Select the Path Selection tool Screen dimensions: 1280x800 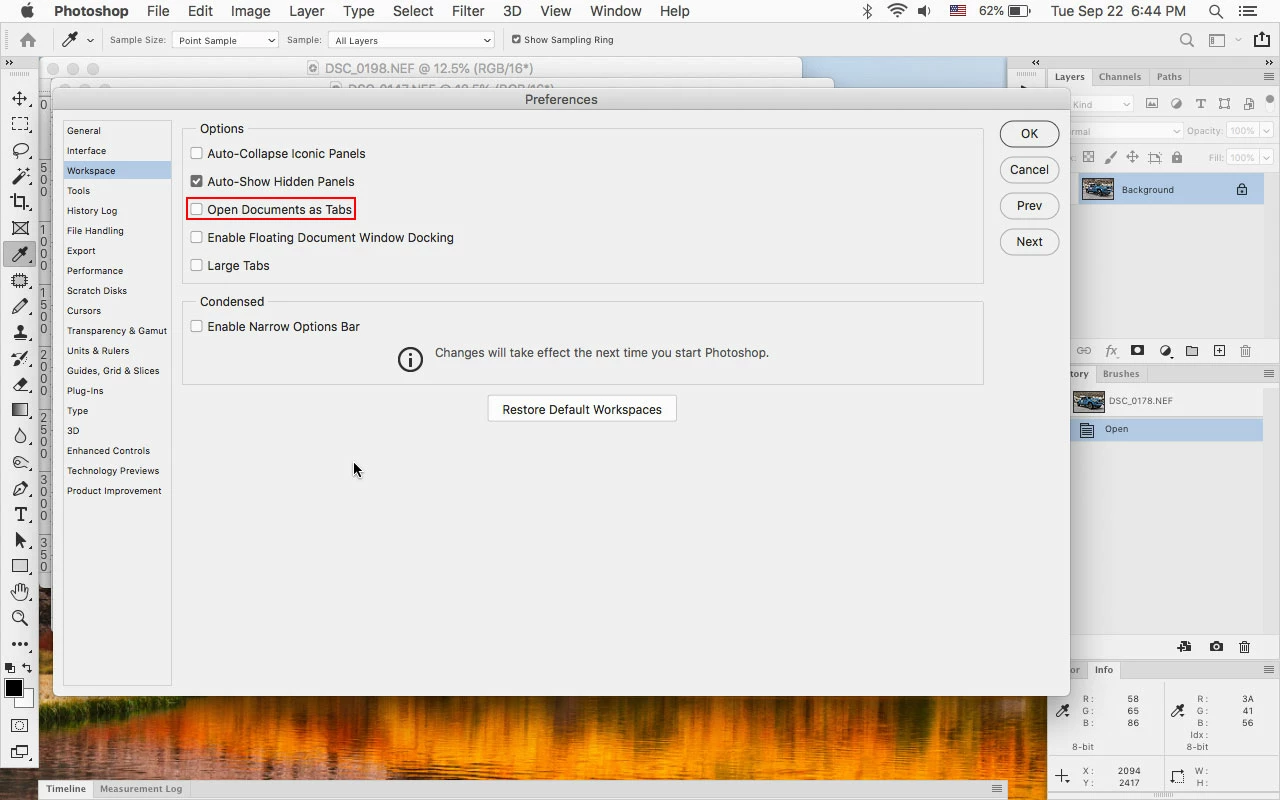pyautogui.click(x=19, y=540)
